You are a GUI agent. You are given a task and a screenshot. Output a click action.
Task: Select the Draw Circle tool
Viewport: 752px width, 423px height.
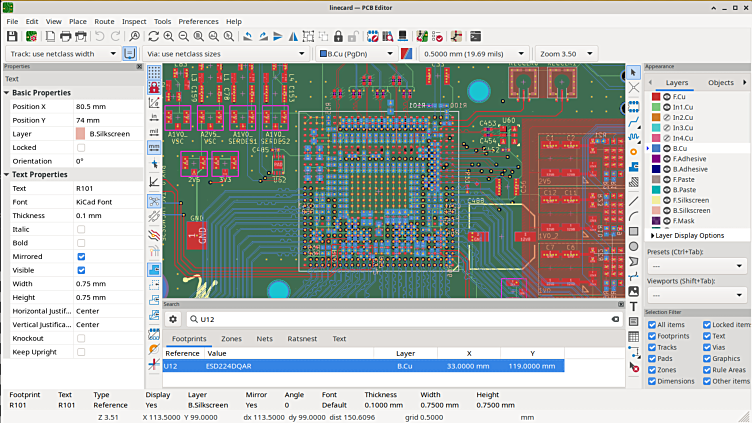(x=634, y=246)
